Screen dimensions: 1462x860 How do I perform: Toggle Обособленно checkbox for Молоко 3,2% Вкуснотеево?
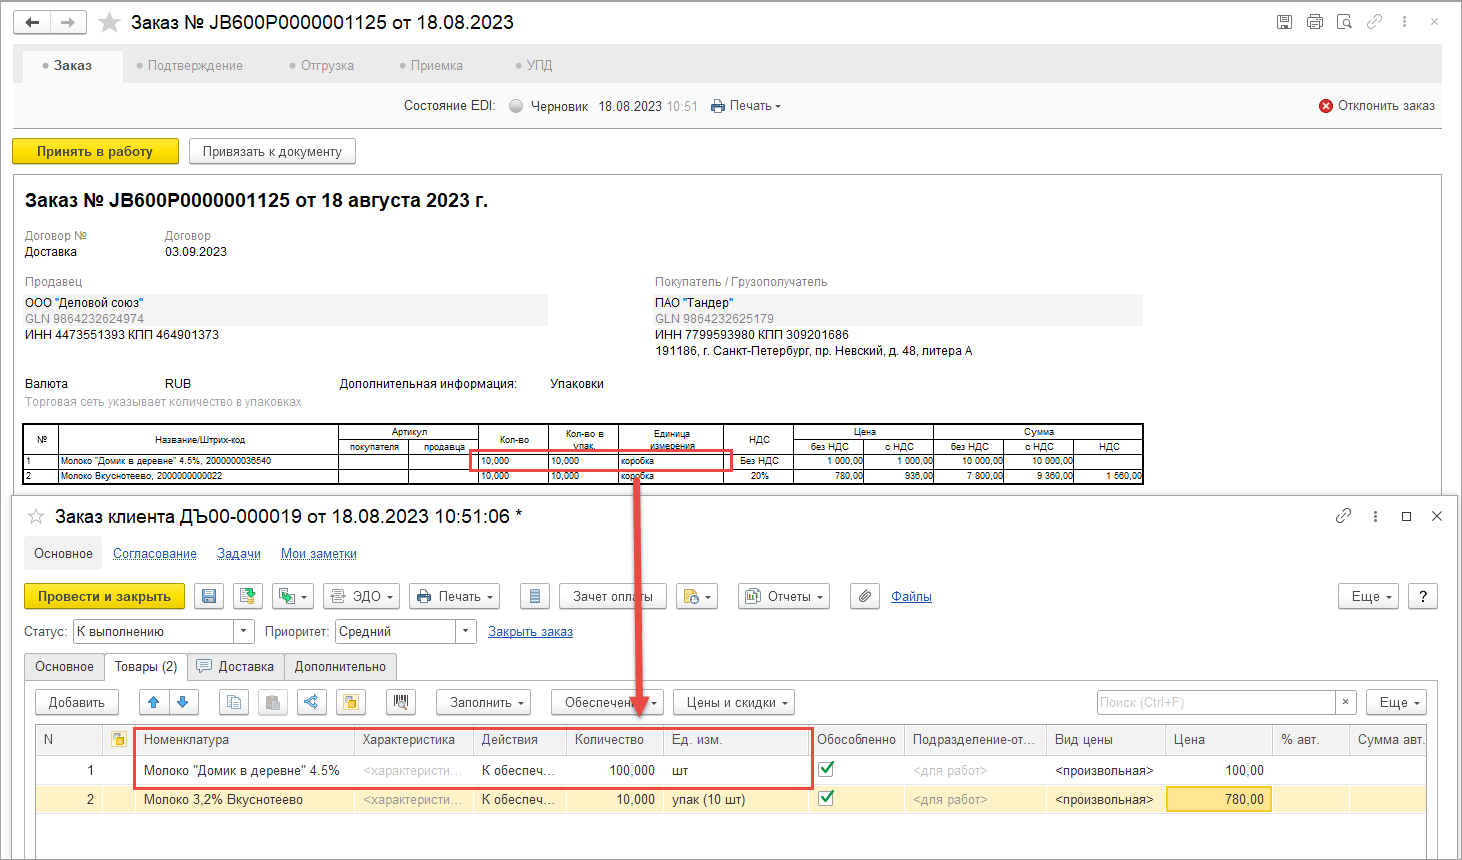826,798
